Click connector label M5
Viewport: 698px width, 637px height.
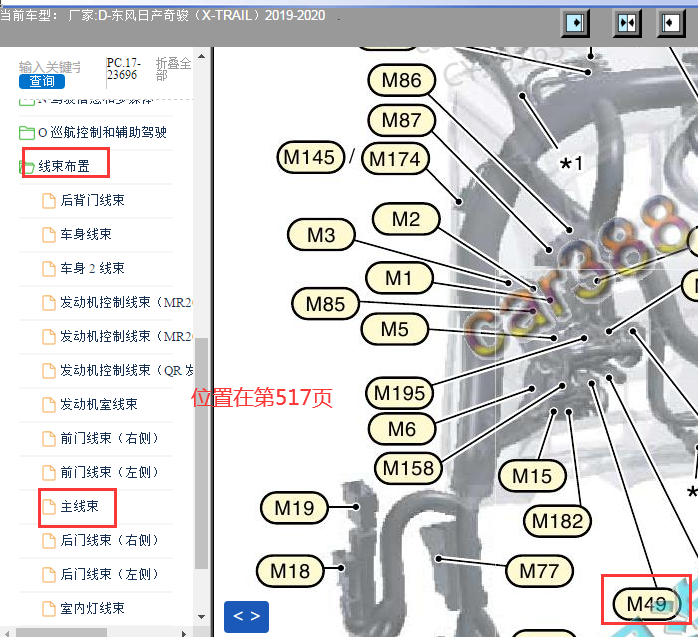click(394, 329)
